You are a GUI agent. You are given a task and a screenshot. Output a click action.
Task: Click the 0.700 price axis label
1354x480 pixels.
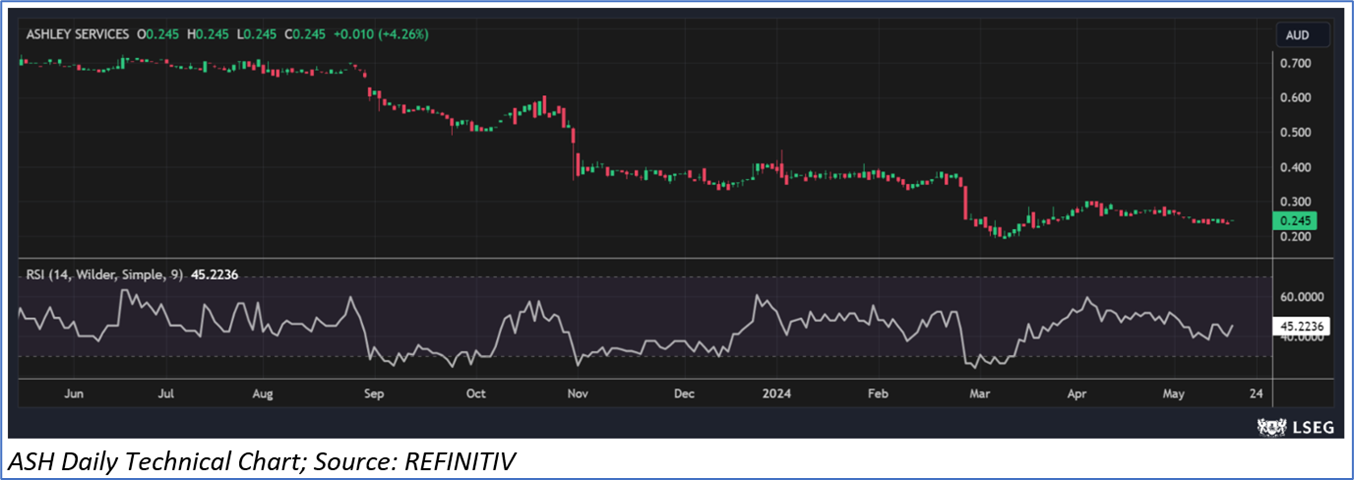[x=1297, y=63]
